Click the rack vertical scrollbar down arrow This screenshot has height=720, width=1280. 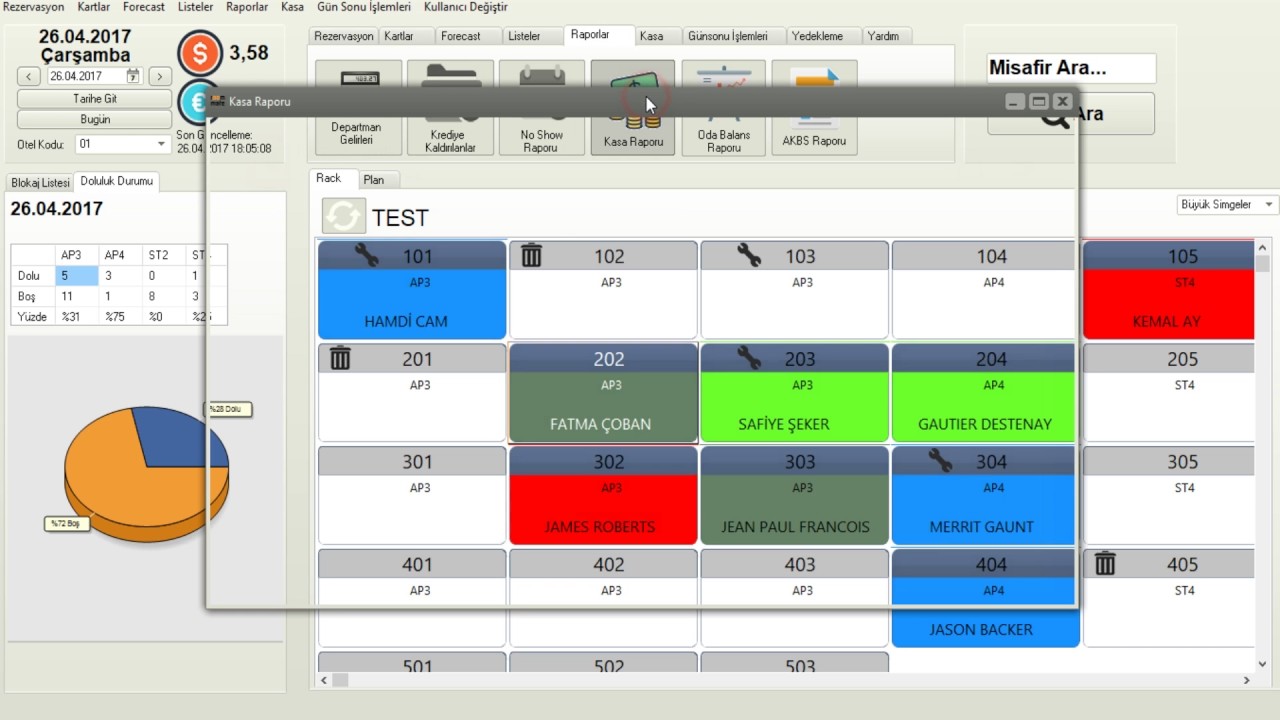click(1263, 664)
